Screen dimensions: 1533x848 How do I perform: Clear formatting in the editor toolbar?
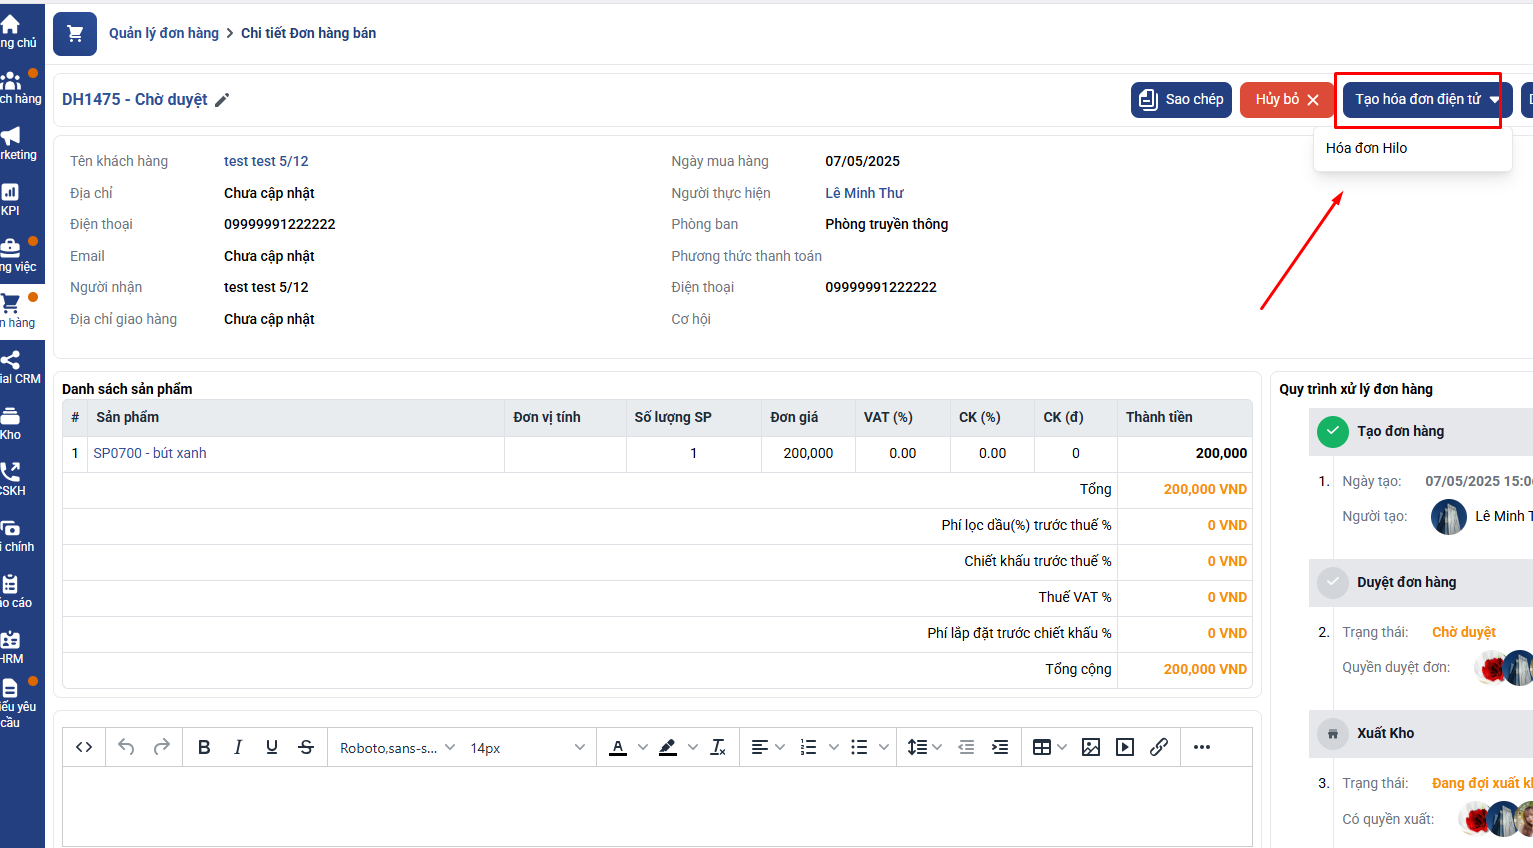pyautogui.click(x=718, y=747)
